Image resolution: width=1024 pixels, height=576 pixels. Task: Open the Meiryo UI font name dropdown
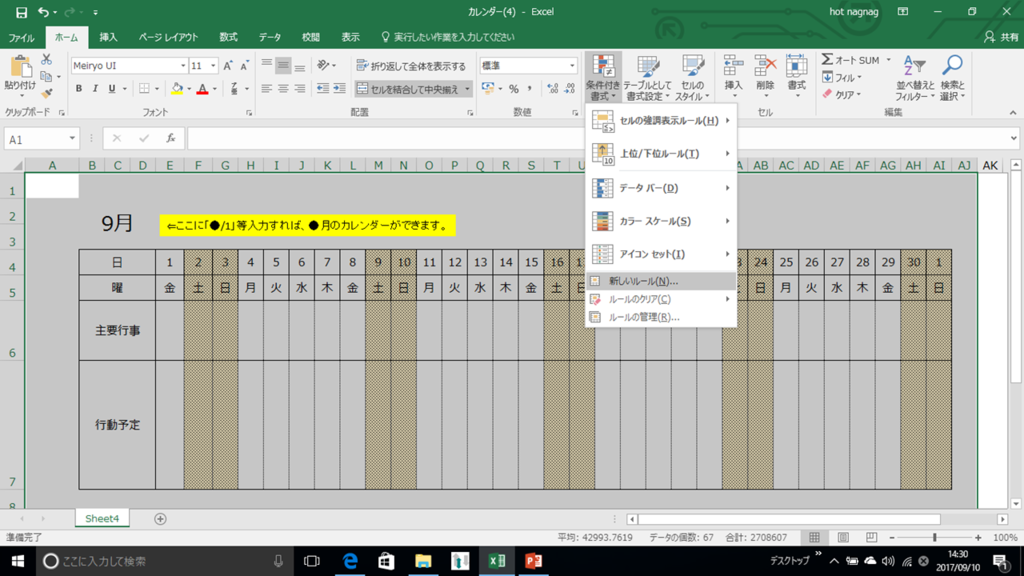coord(183,65)
